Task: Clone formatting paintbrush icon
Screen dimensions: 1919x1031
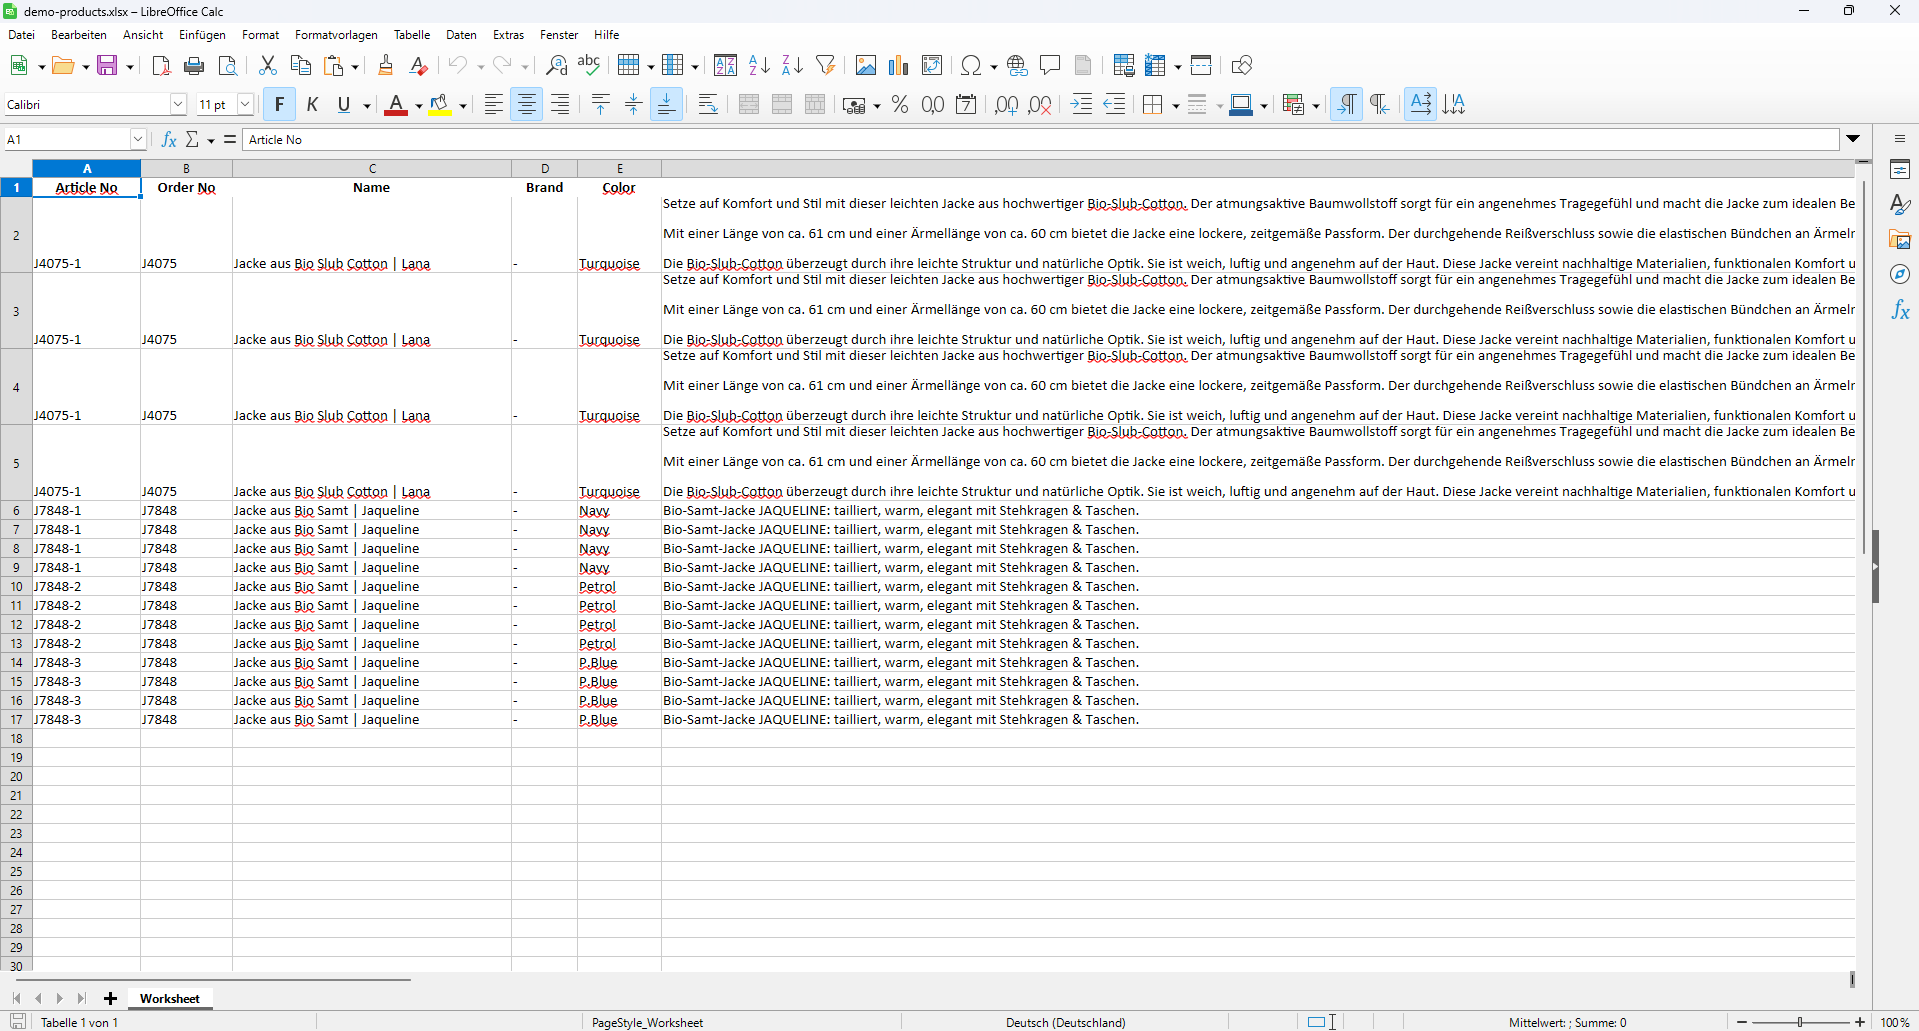Action: [385, 66]
